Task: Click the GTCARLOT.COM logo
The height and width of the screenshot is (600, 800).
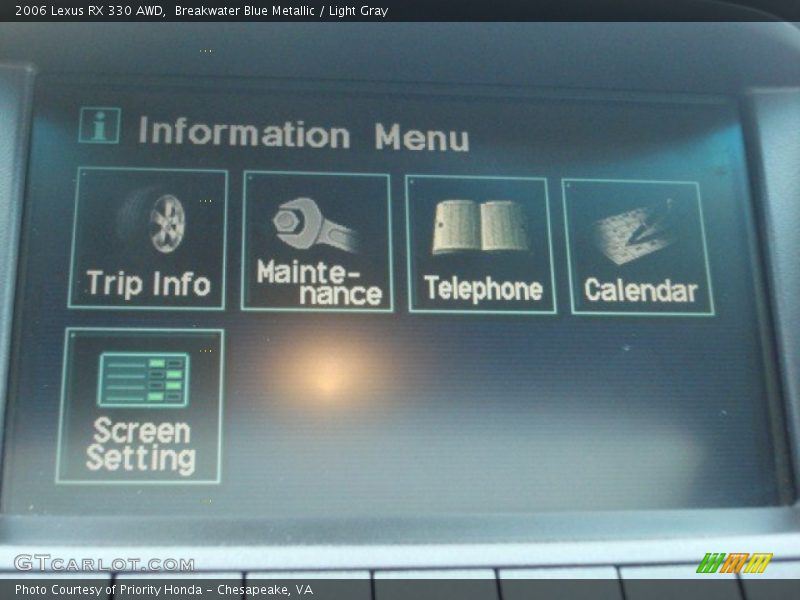Action: 104,563
